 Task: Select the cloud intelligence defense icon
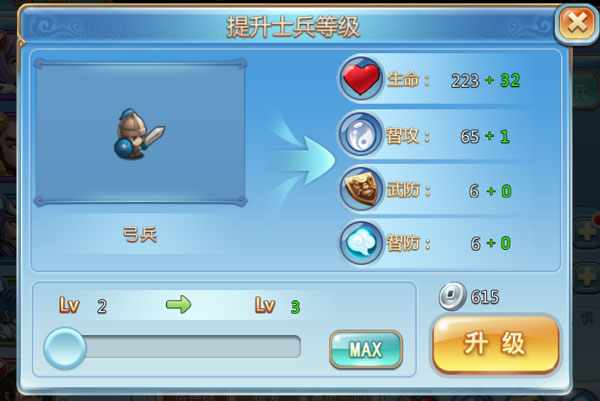click(360, 243)
